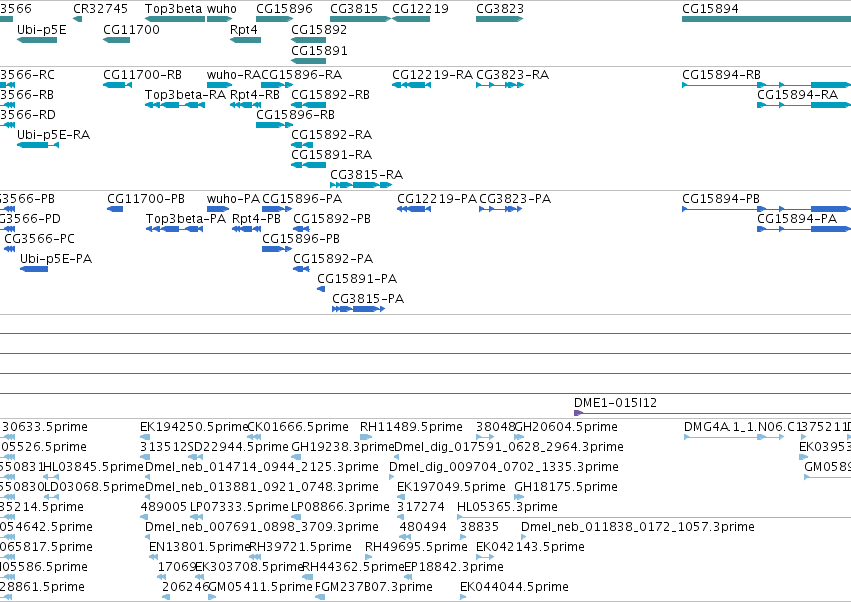The image size is (851, 602).
Task: Select transcript CG15894-RA
Action: (x=804, y=105)
